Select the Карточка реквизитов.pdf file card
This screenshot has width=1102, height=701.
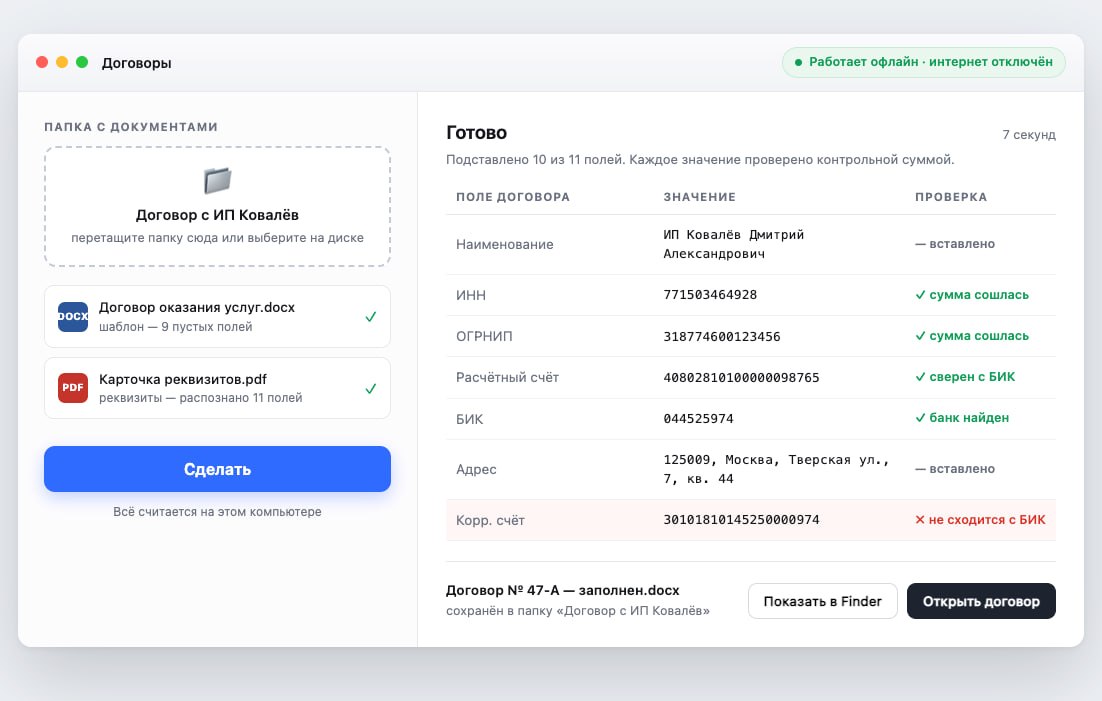(x=217, y=388)
